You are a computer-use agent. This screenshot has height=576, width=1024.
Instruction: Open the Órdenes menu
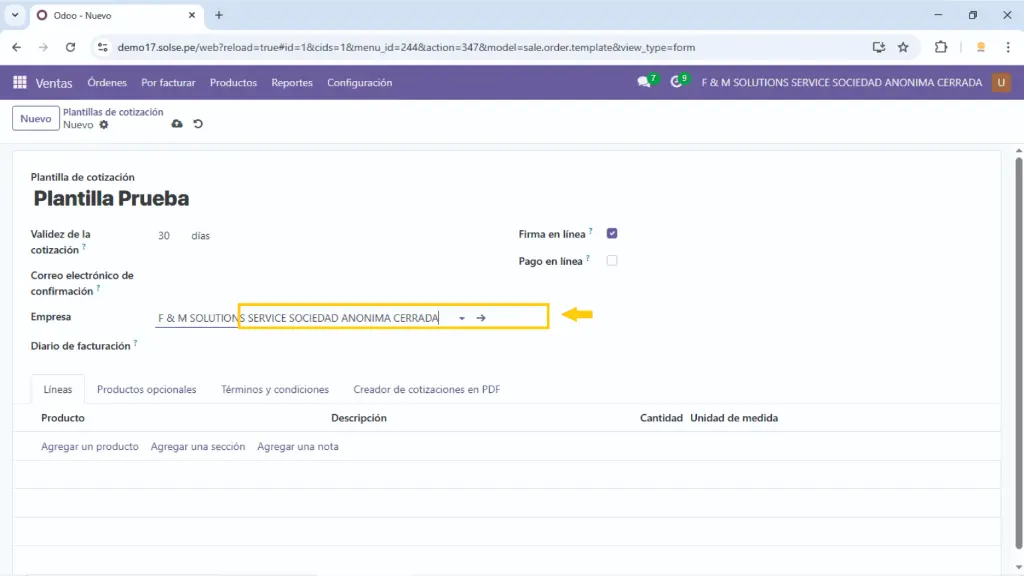[107, 83]
